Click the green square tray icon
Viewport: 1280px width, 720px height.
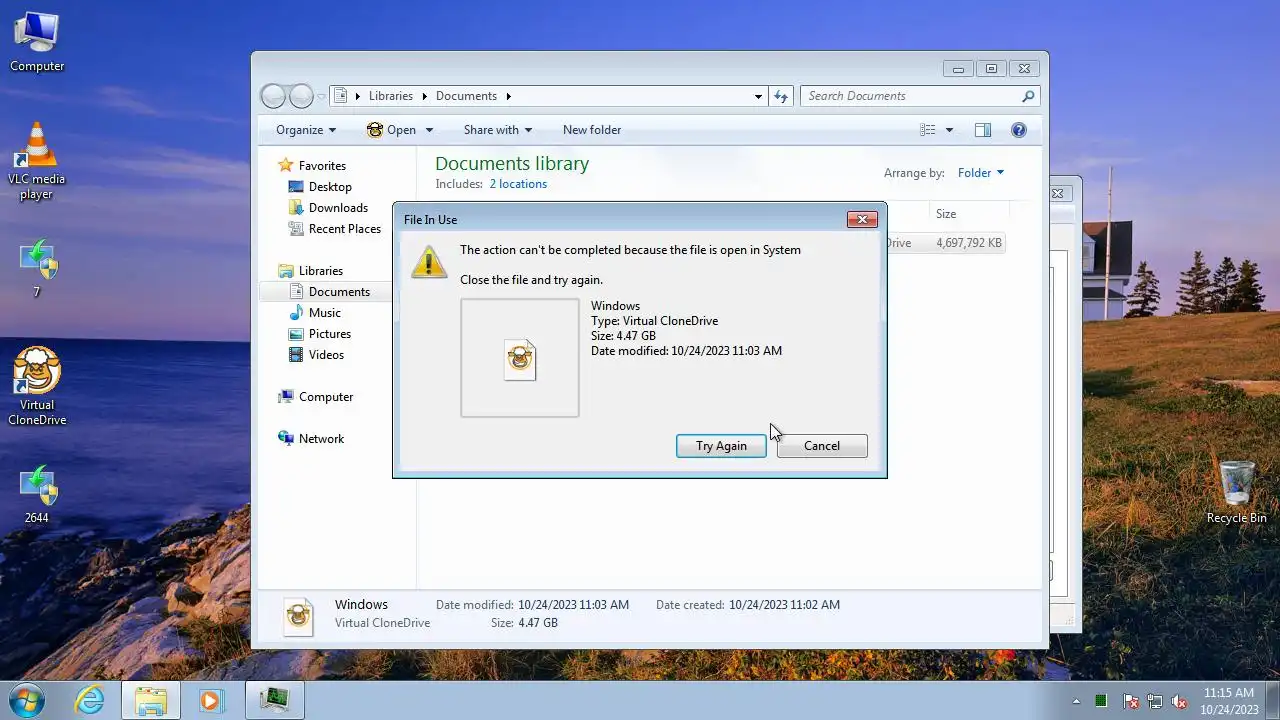point(1102,701)
